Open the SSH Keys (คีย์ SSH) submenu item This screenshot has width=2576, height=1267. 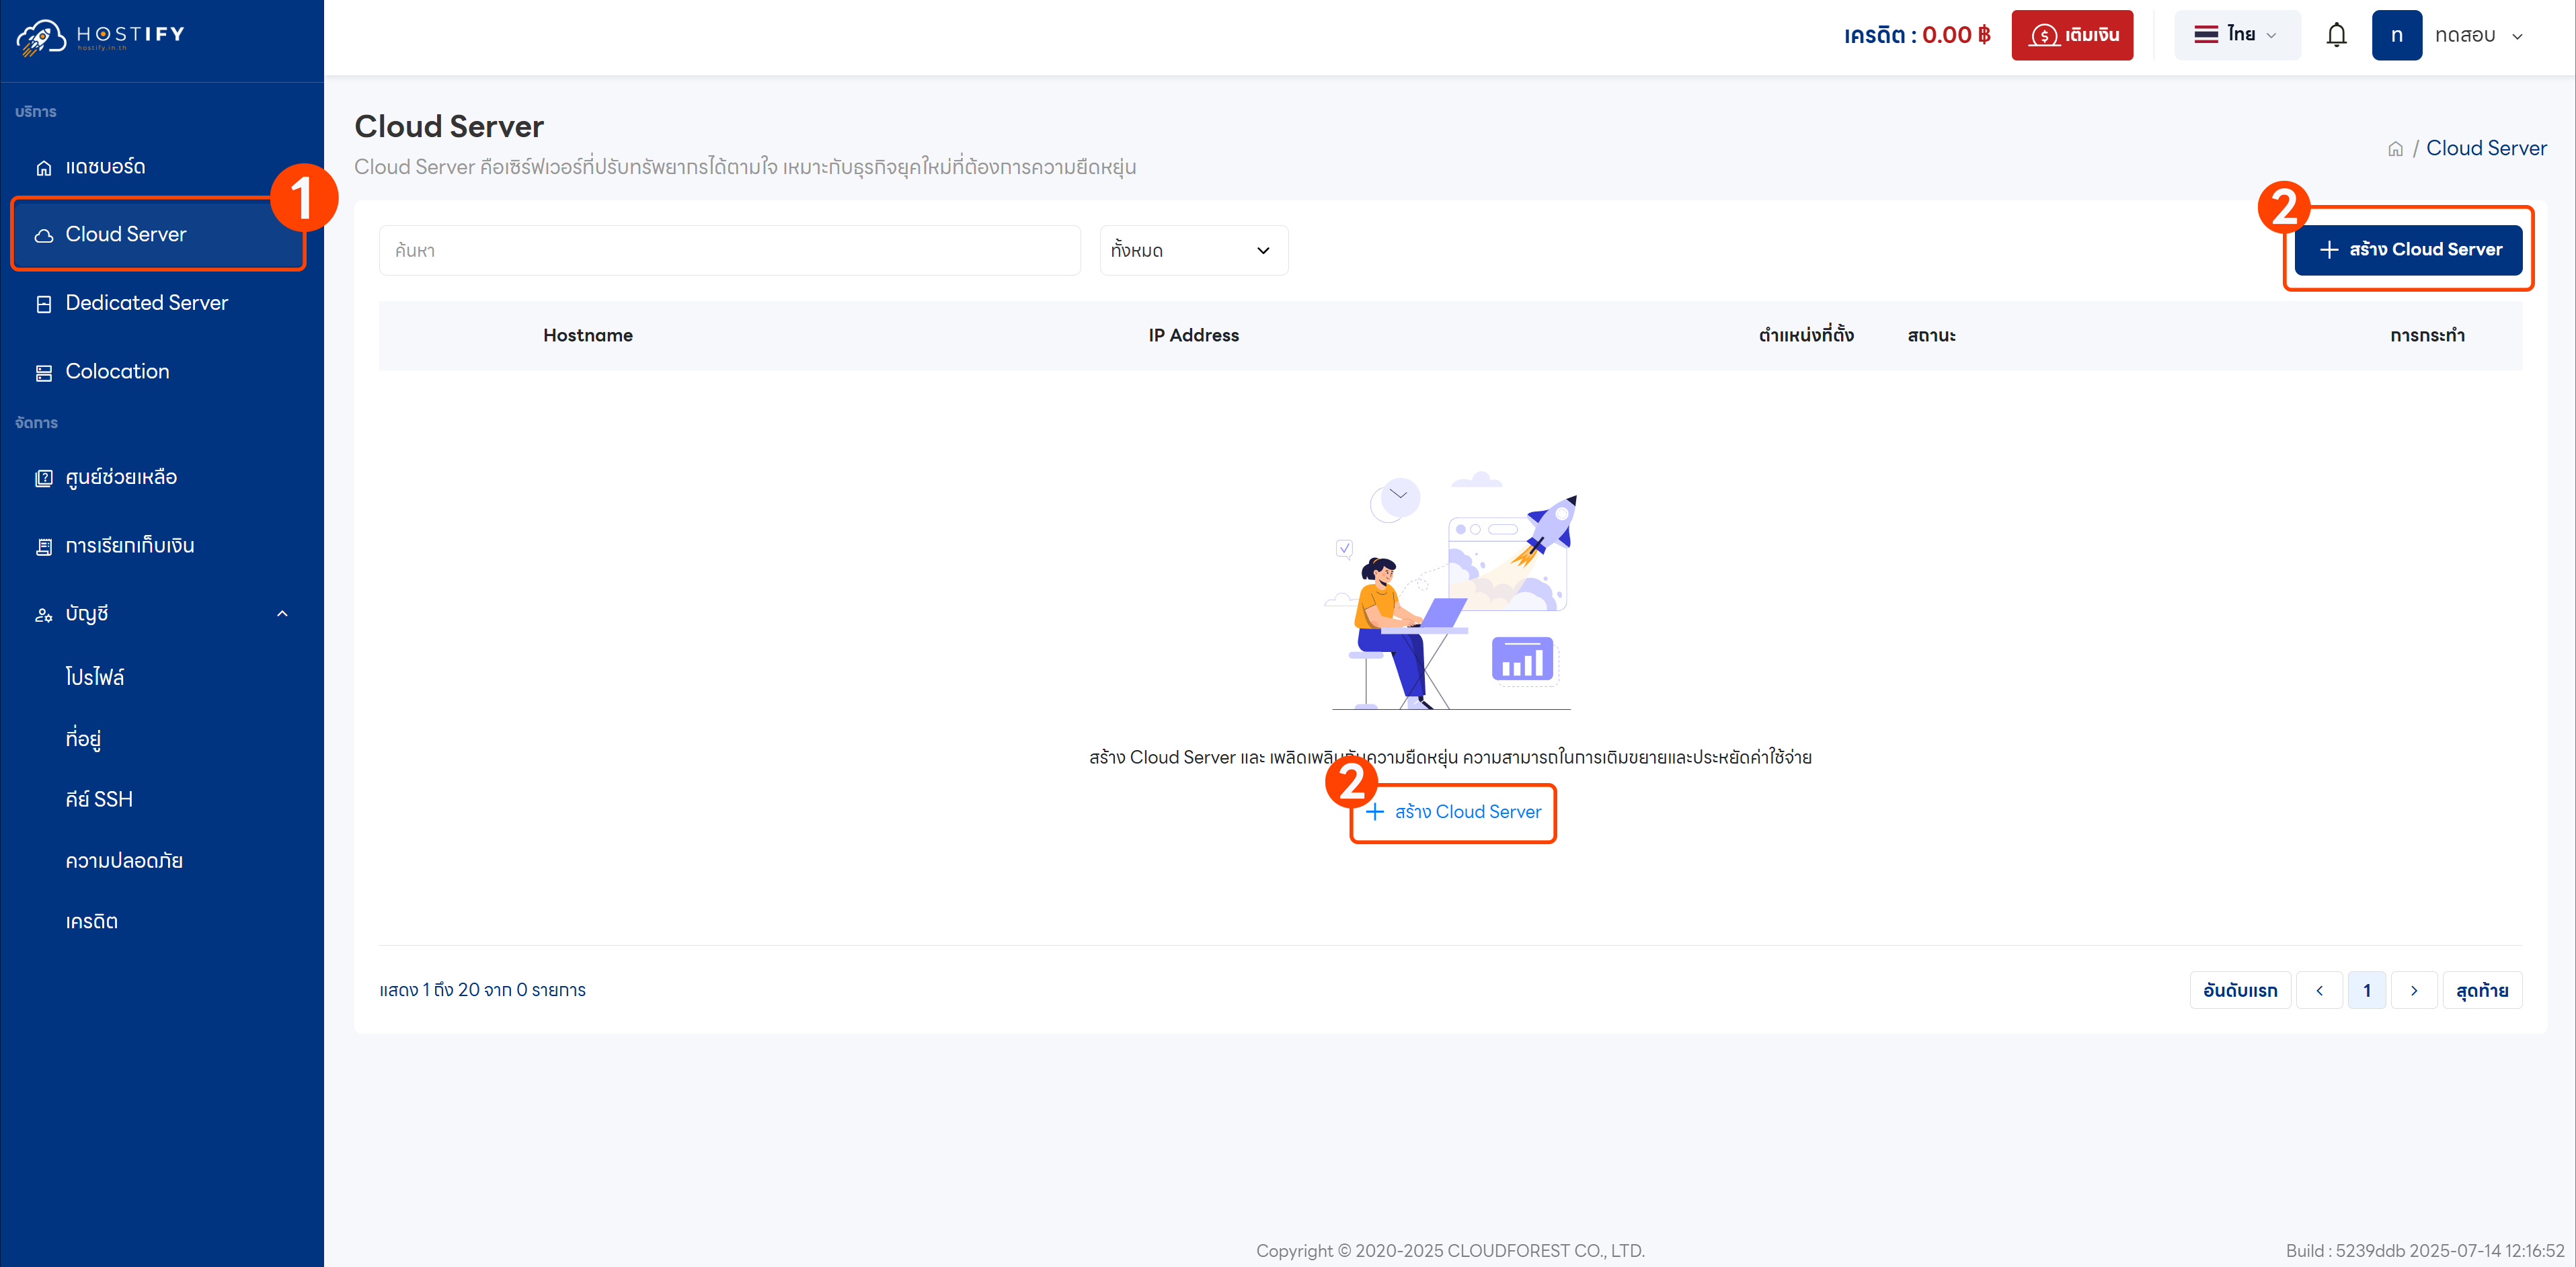point(99,799)
